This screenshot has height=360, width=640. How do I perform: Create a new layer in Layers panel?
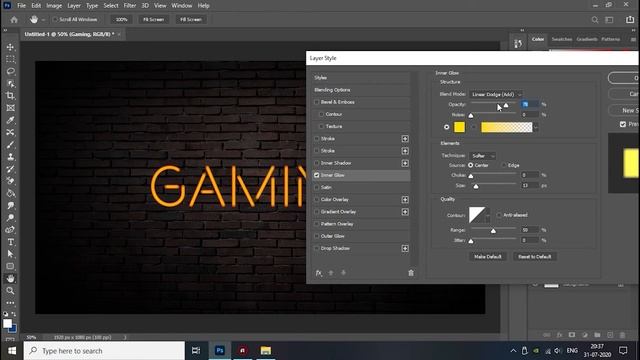[610, 335]
